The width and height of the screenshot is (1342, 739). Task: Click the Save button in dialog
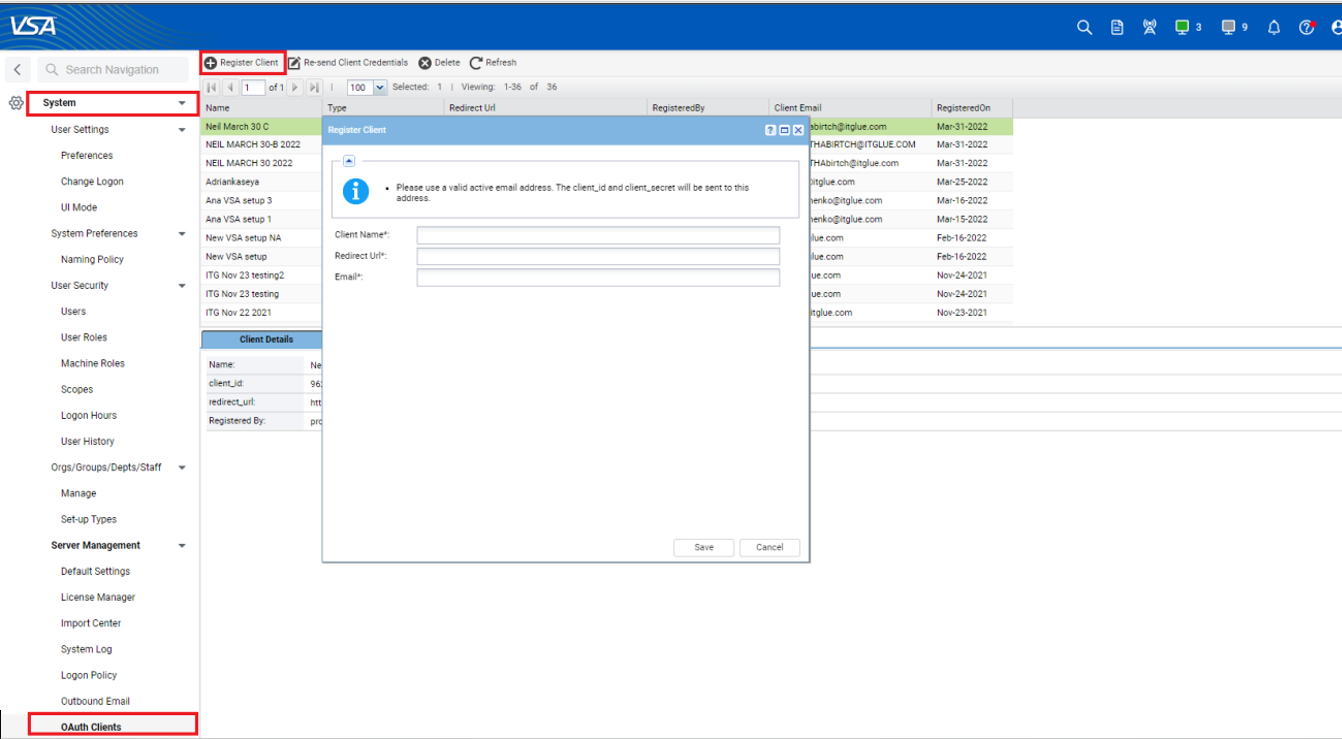(x=704, y=547)
